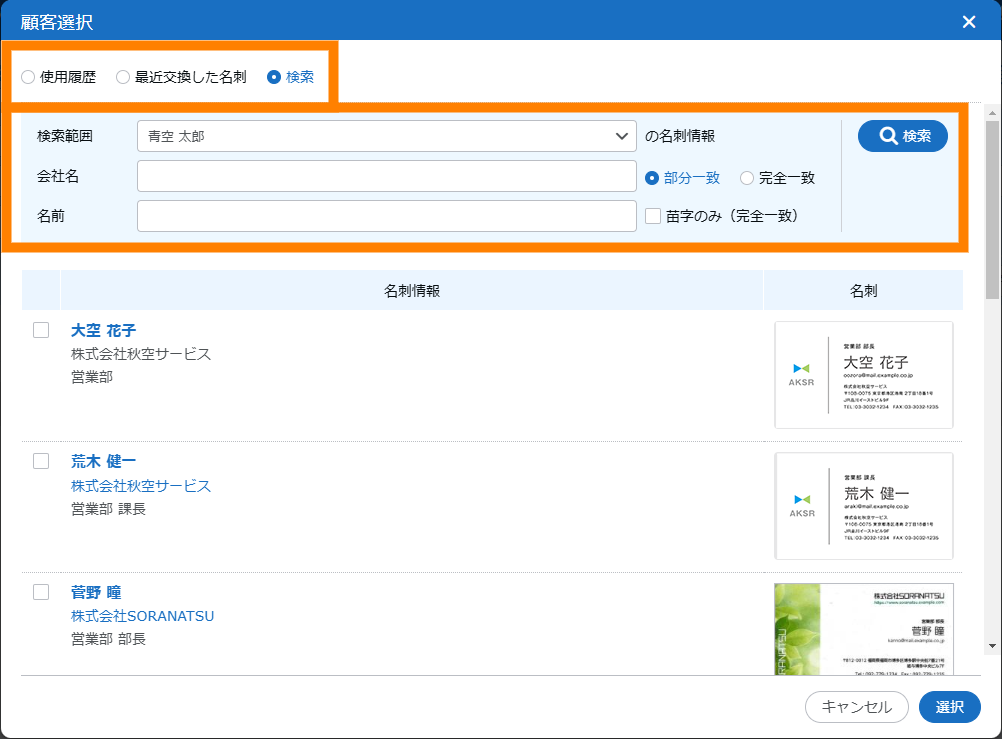The height and width of the screenshot is (740, 1002).
Task: Select the 検索 radio option
Action: 274,77
